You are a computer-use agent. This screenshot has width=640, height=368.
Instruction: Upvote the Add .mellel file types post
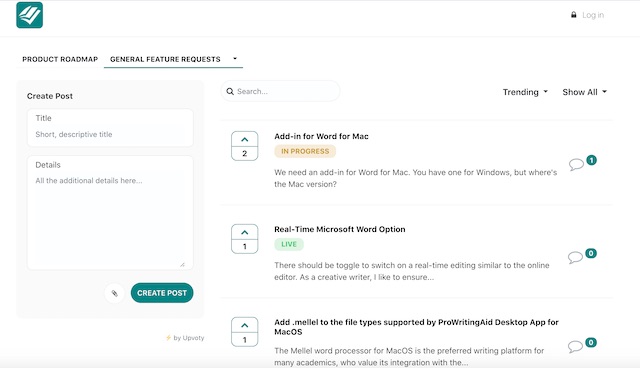click(244, 326)
